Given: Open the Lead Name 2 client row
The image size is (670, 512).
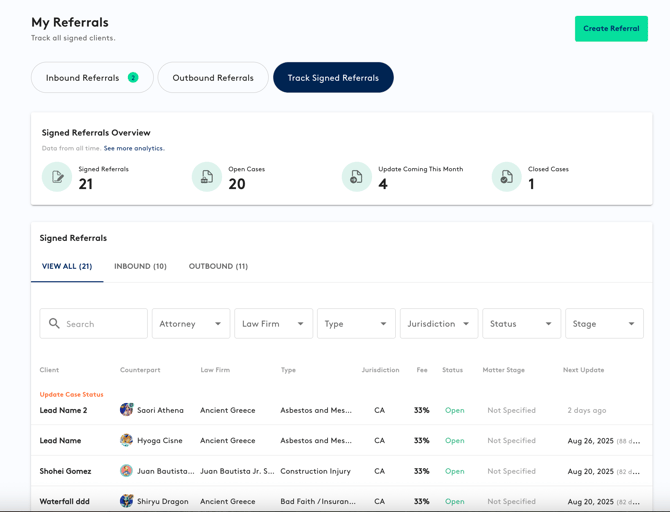Looking at the screenshot, I should click(64, 410).
